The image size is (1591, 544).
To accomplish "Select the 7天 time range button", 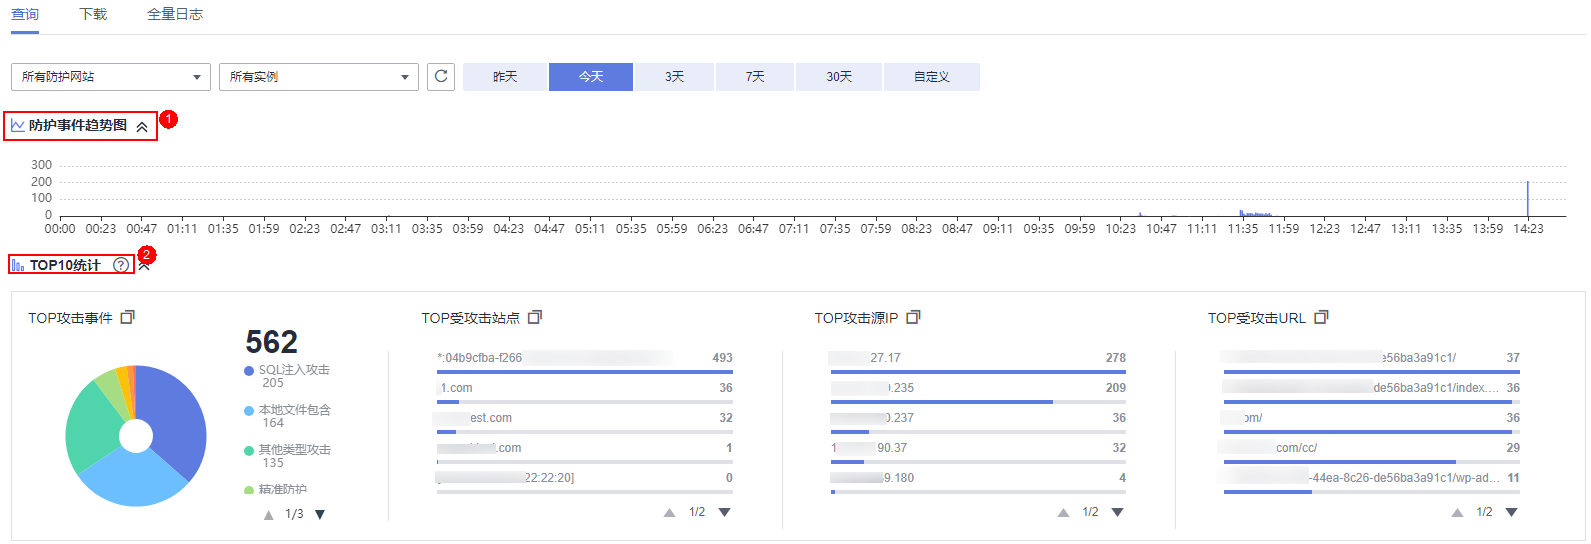I will tap(755, 77).
